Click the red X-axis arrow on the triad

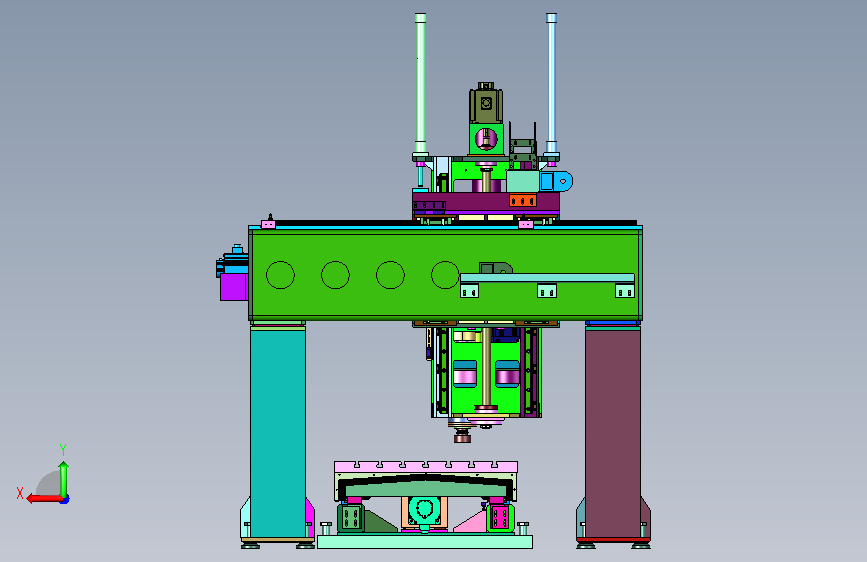44,499
